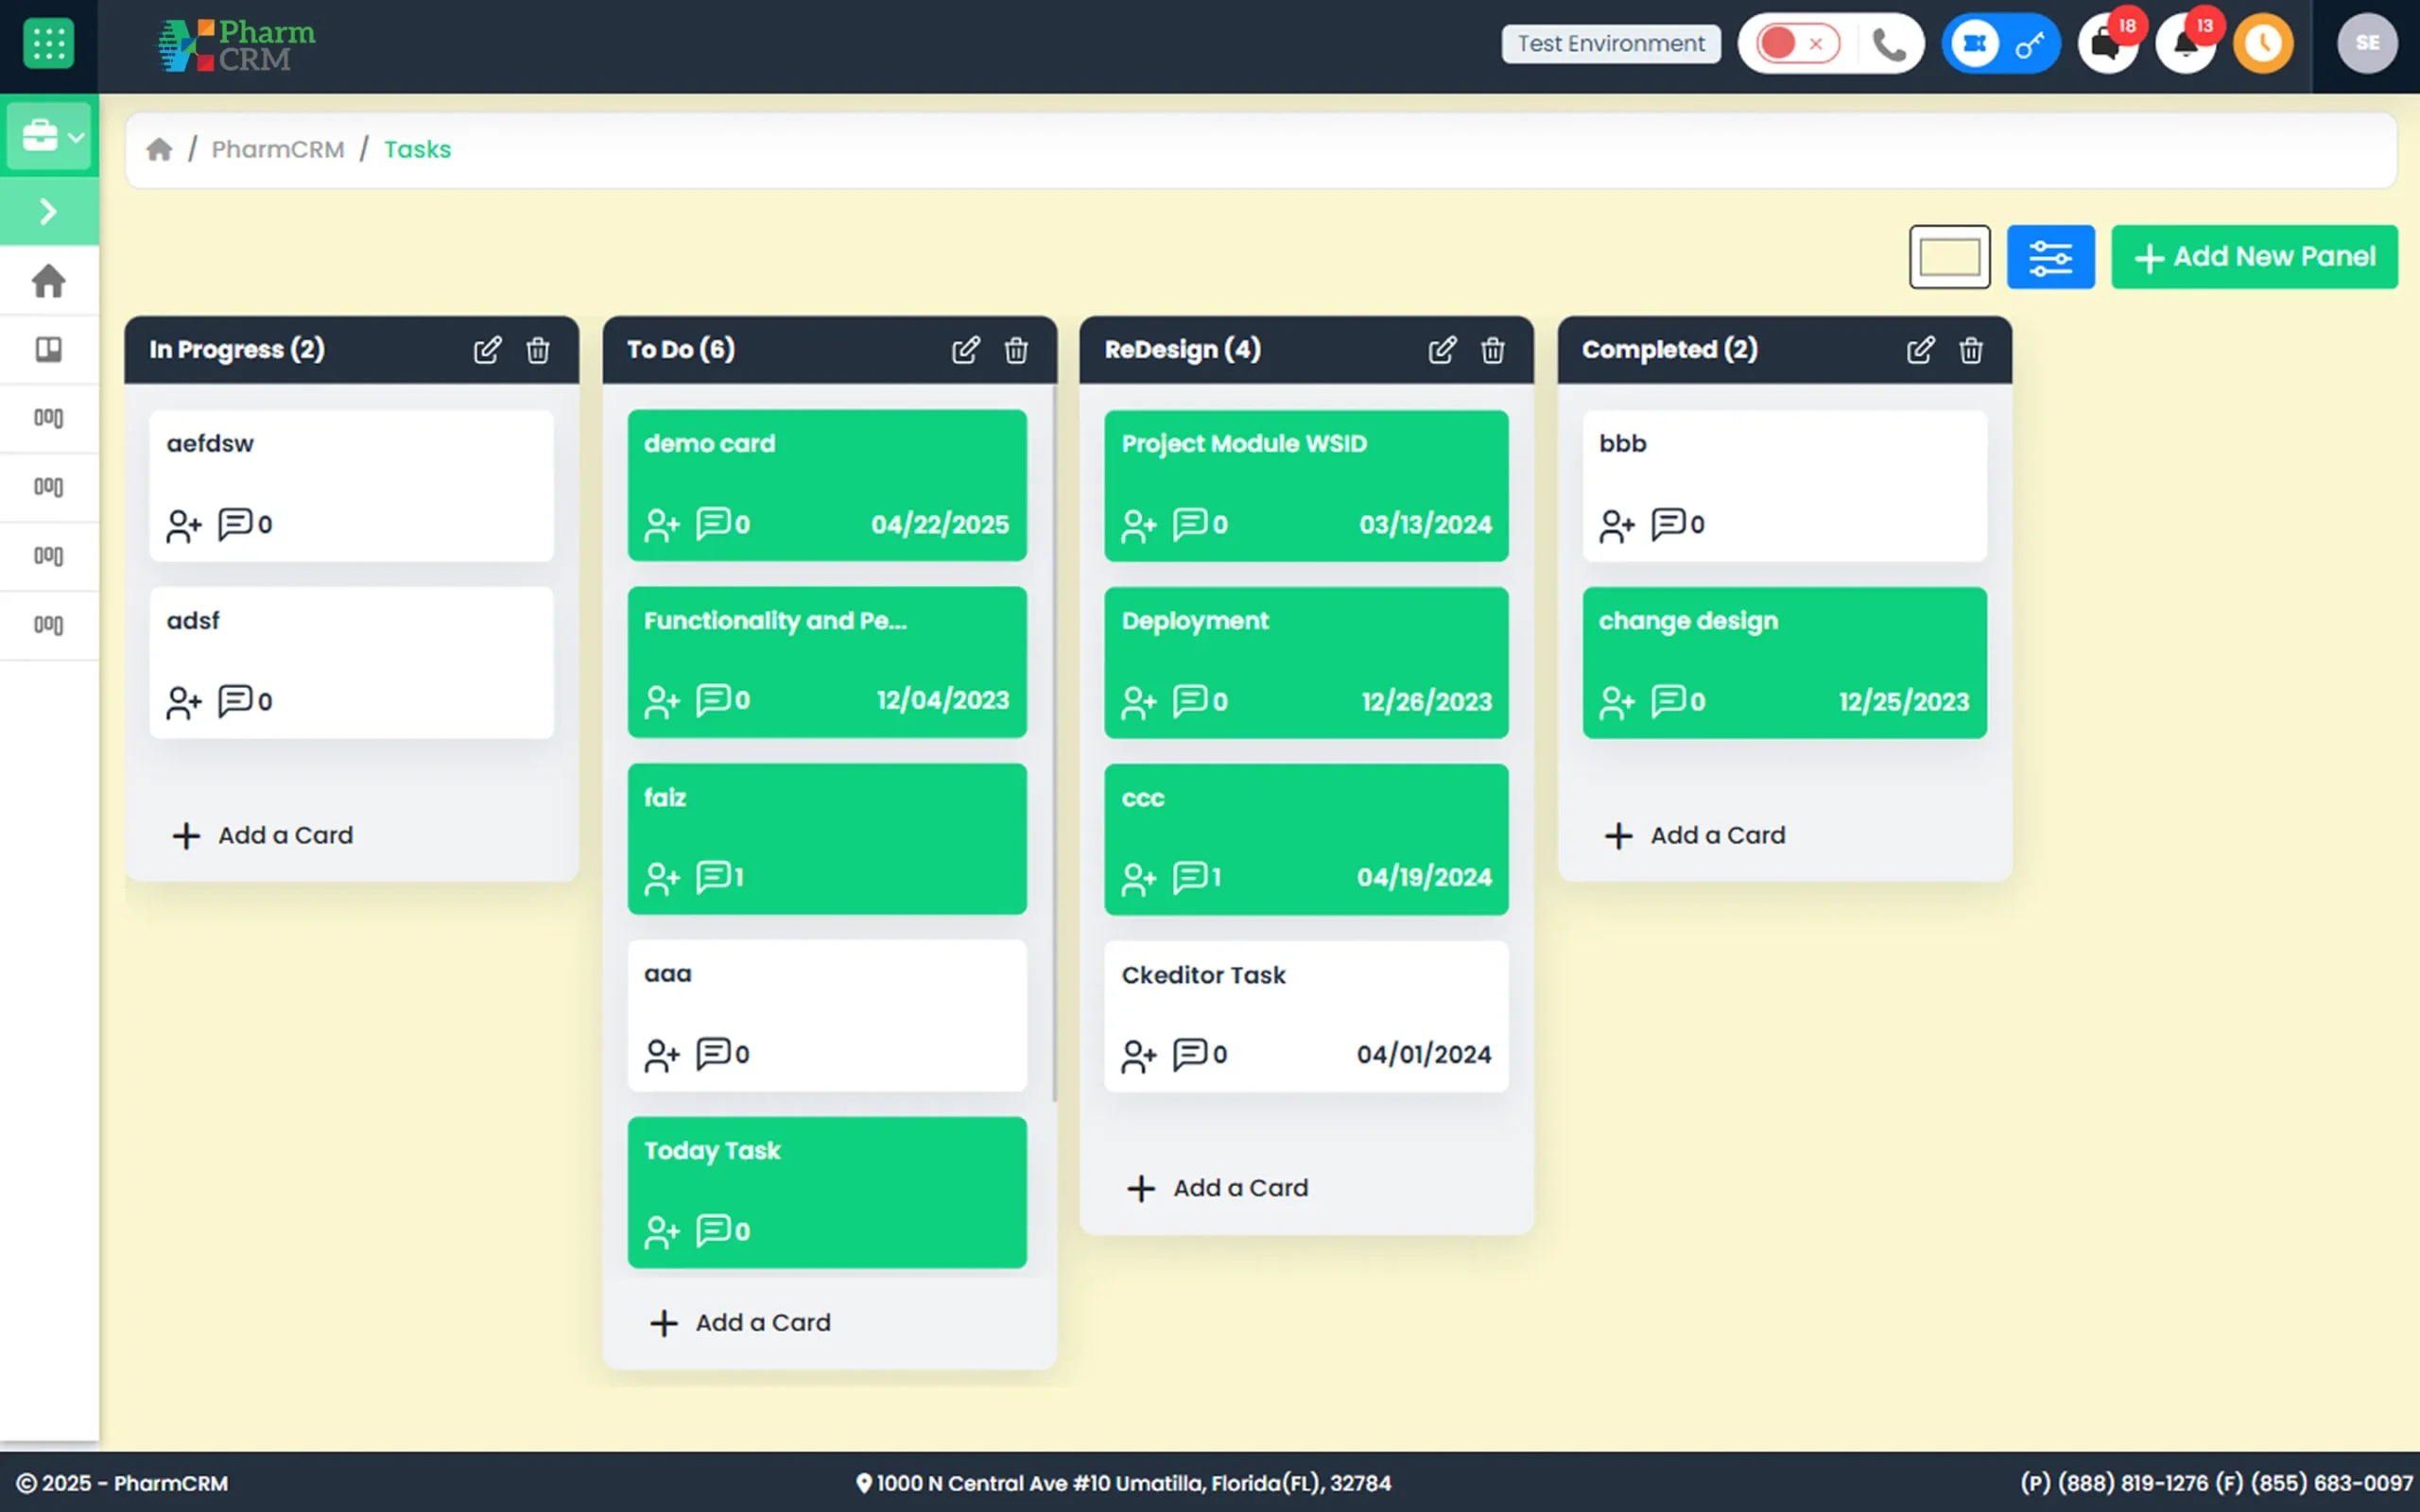The width and height of the screenshot is (2420, 1512).
Task: Delete the ReDesign panel
Action: click(x=1493, y=350)
